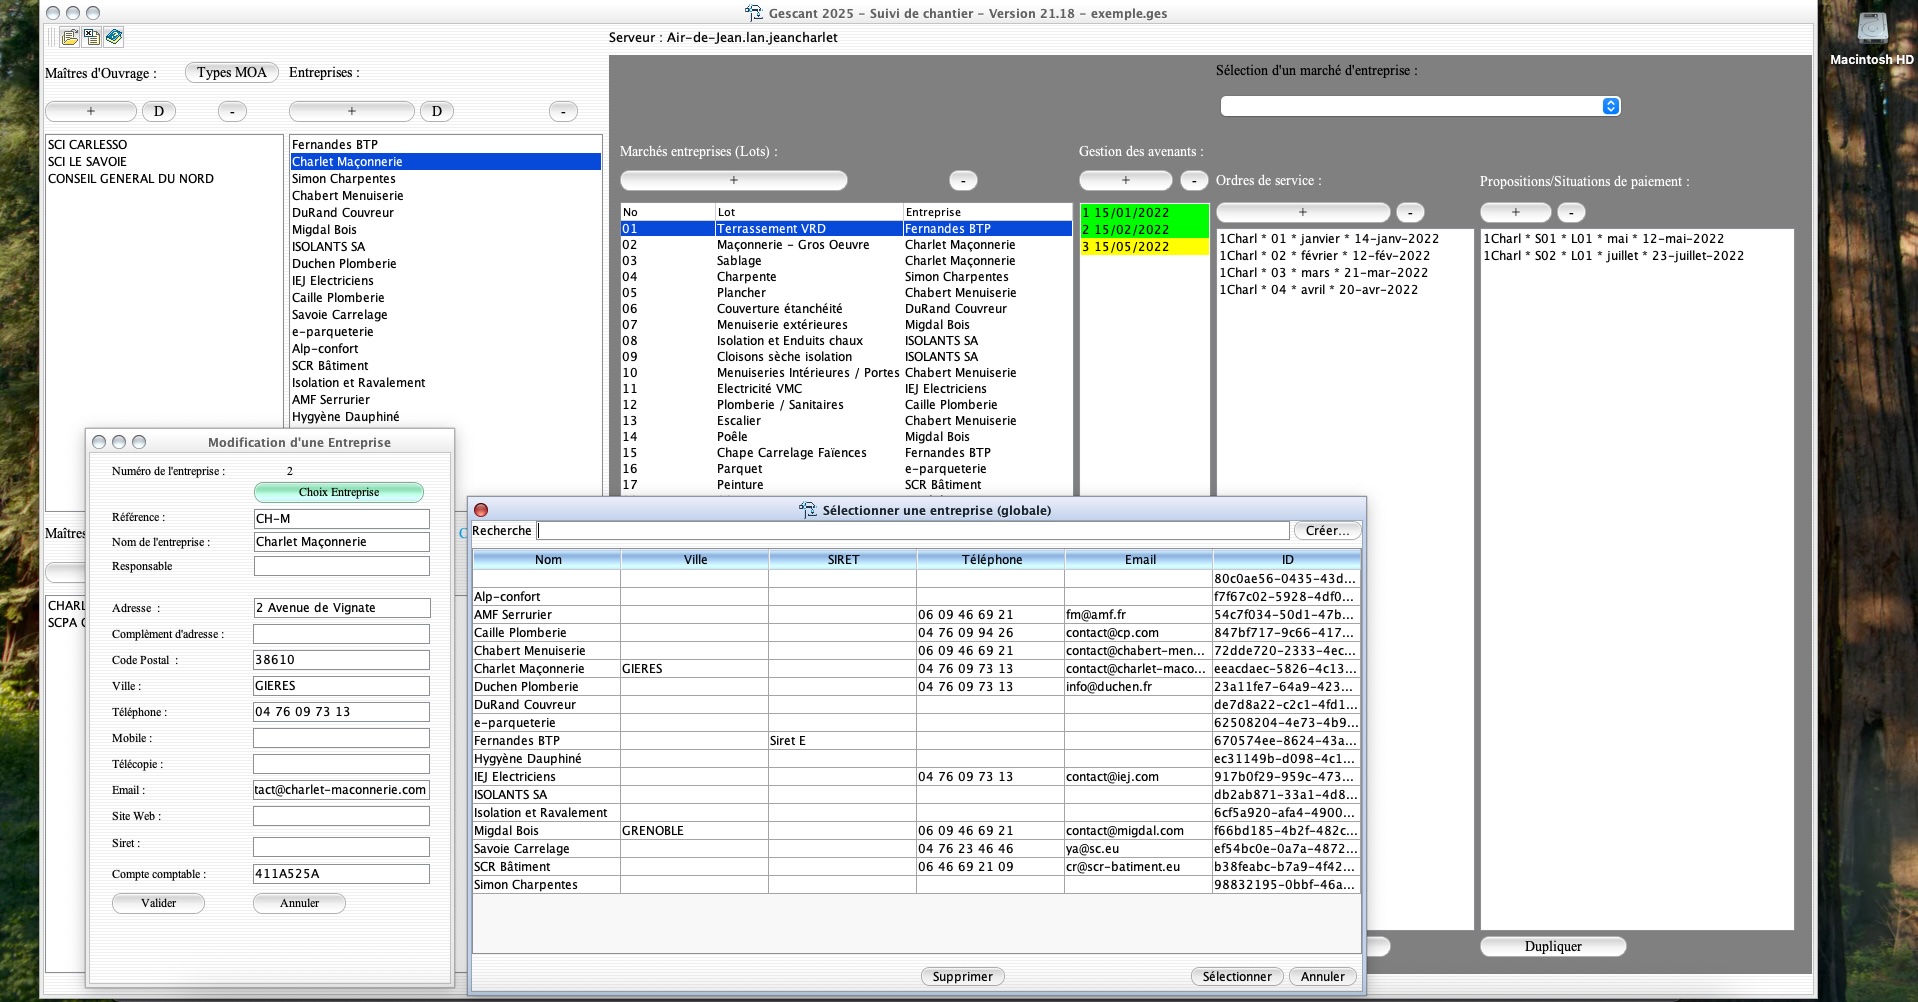Select SCI LE SAVOIE in Maîtres d'Ouvrage list
Image resolution: width=1918 pixels, height=1002 pixels.
(88, 162)
